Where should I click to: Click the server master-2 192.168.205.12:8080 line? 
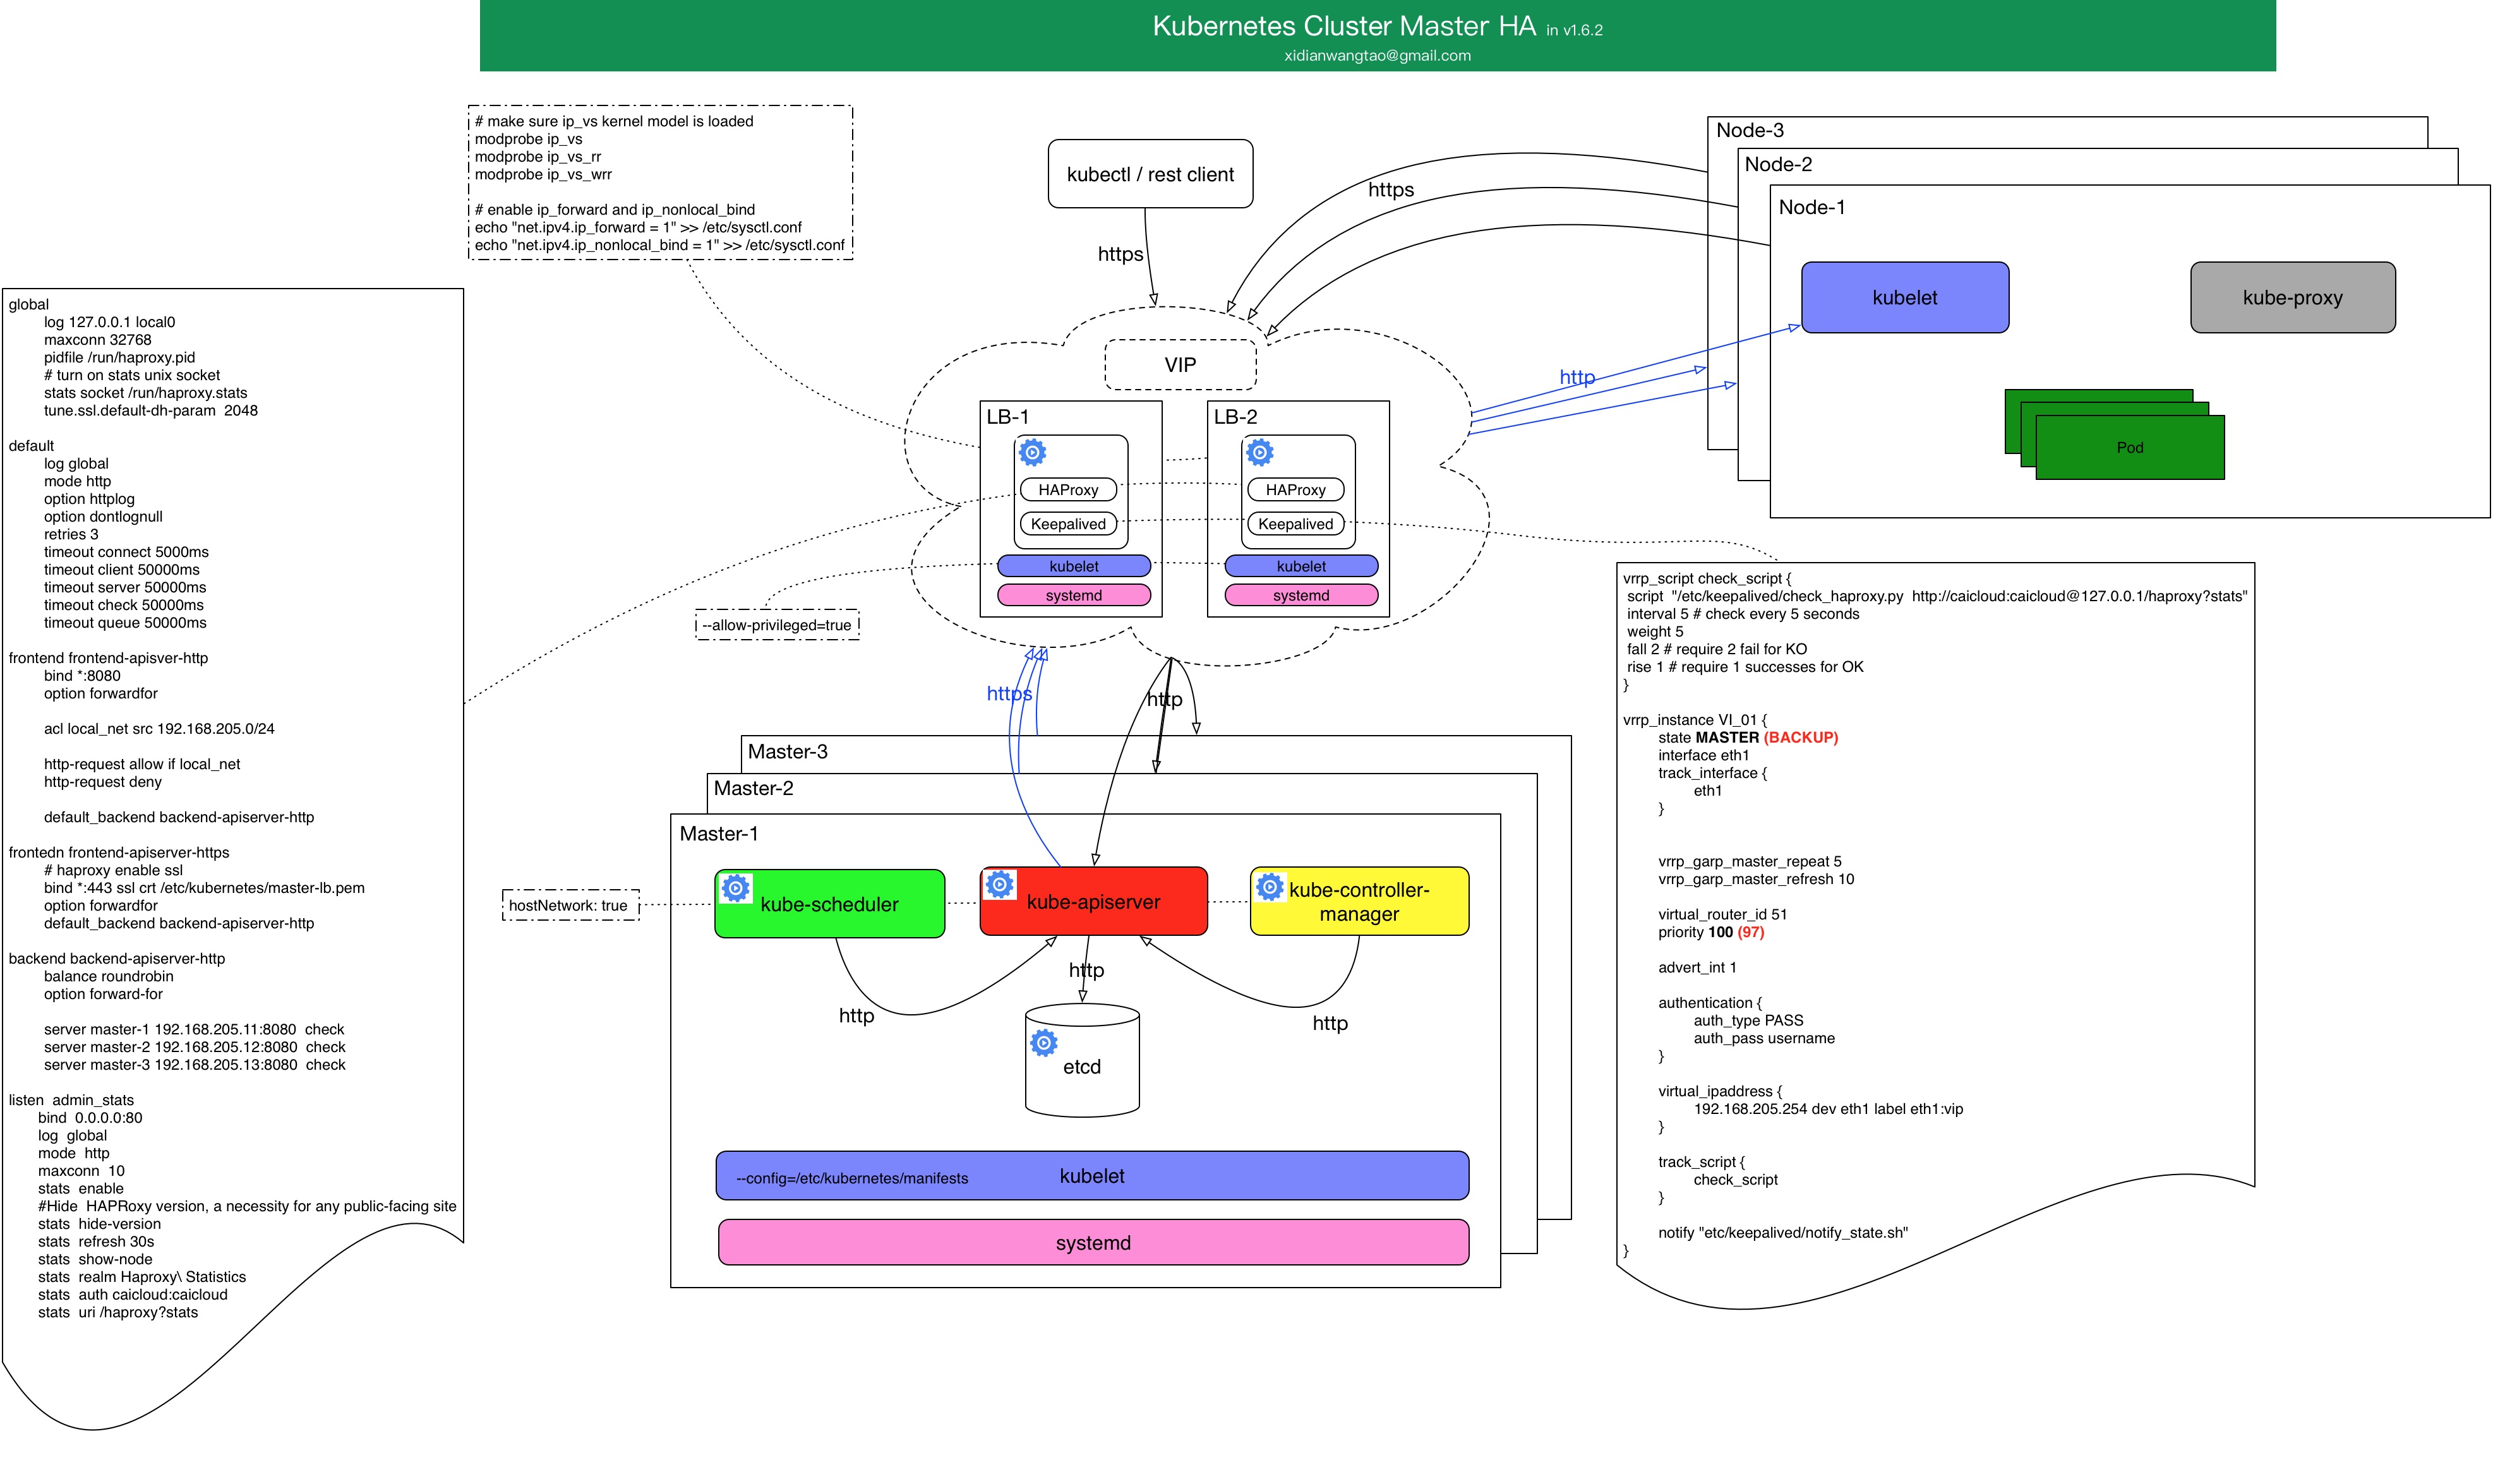click(x=194, y=1047)
